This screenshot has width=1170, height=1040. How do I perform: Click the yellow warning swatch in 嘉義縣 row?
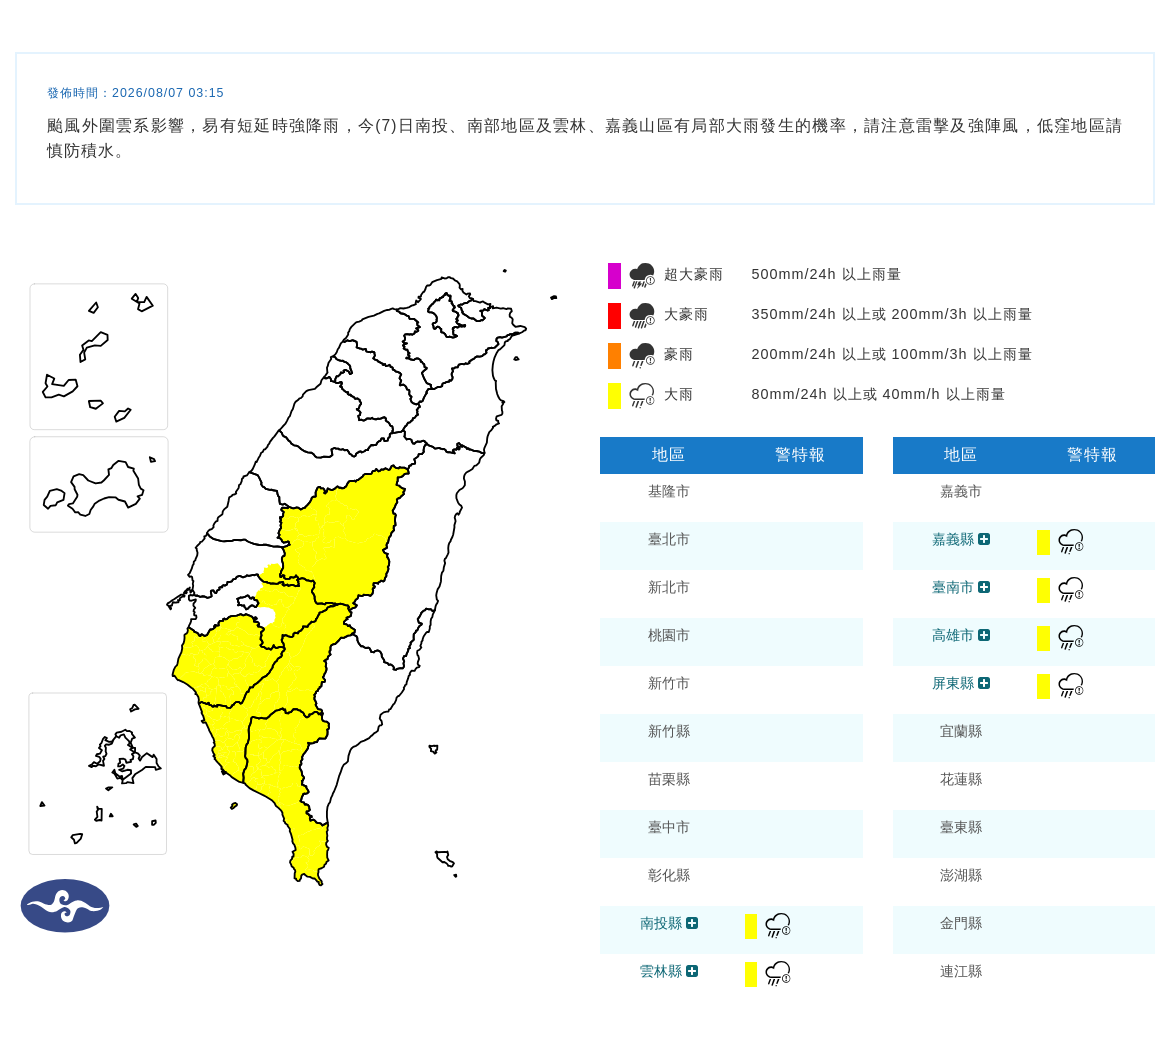pos(1043,542)
